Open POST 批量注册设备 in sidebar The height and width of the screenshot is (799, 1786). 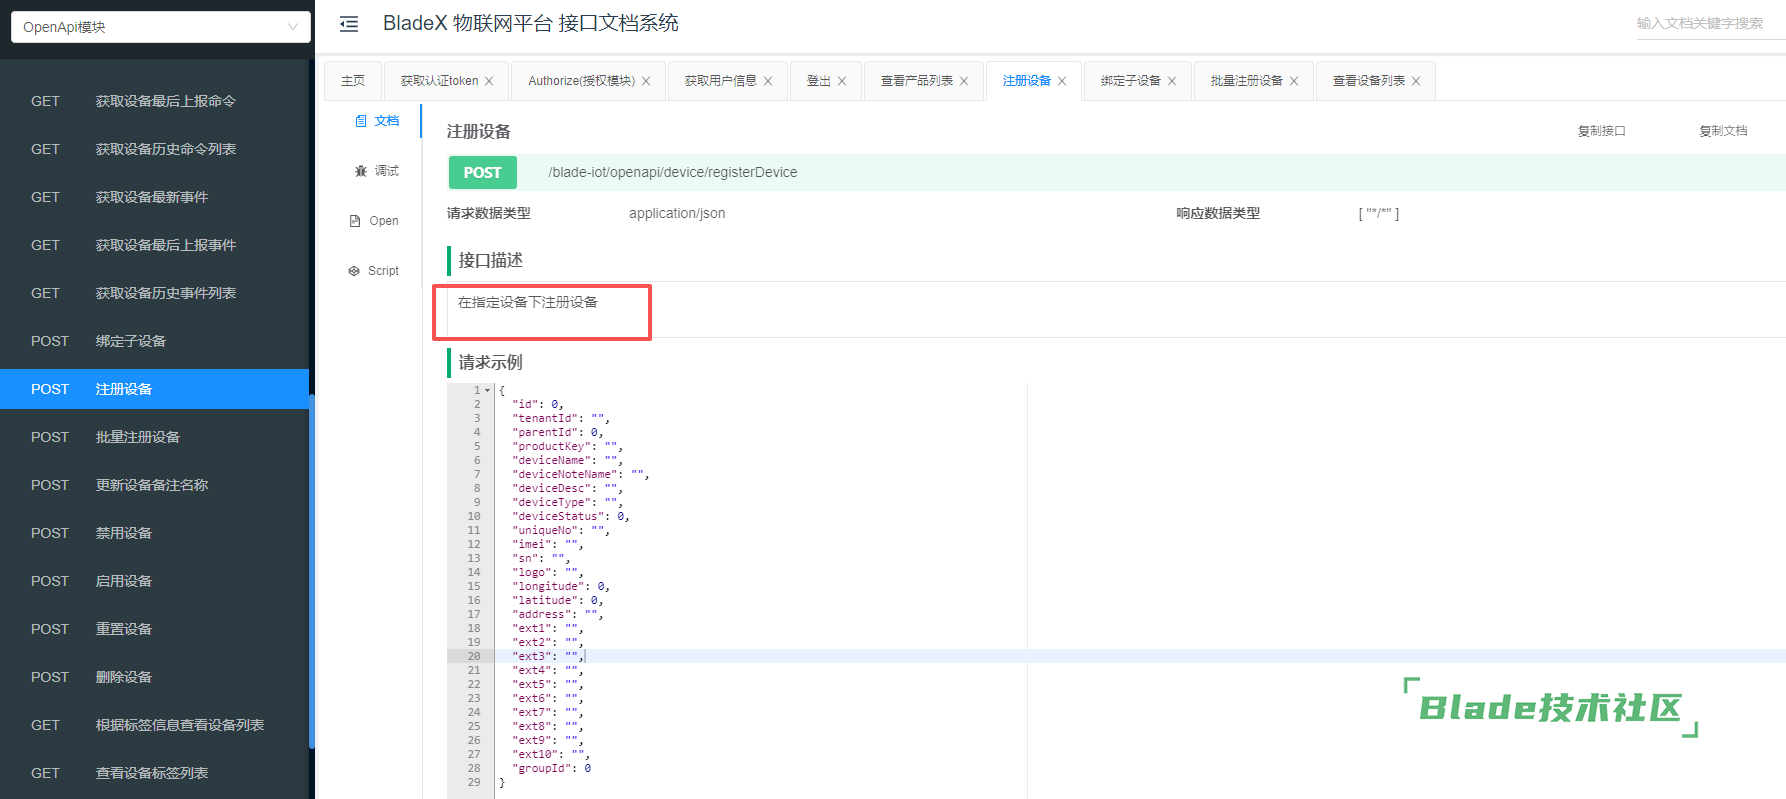click(138, 437)
